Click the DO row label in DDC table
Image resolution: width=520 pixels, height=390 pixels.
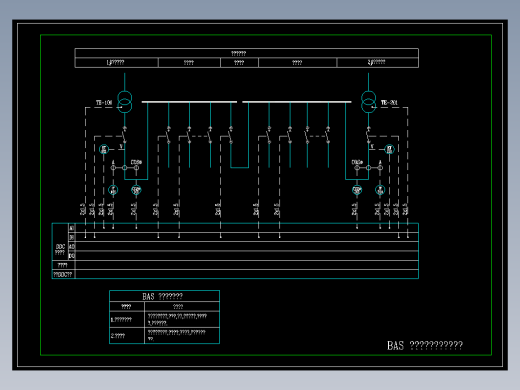72,256
